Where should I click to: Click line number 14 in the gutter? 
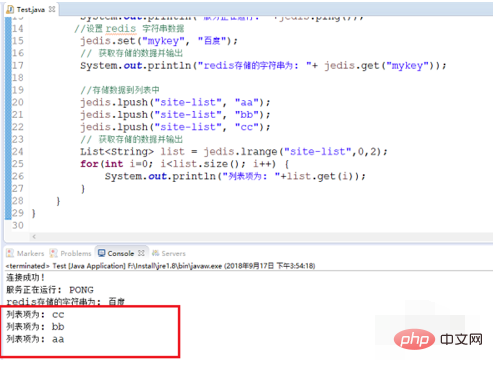click(18, 29)
